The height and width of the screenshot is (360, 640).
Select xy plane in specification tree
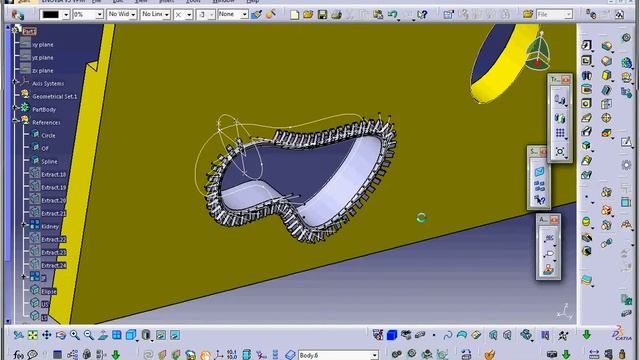(x=42, y=44)
